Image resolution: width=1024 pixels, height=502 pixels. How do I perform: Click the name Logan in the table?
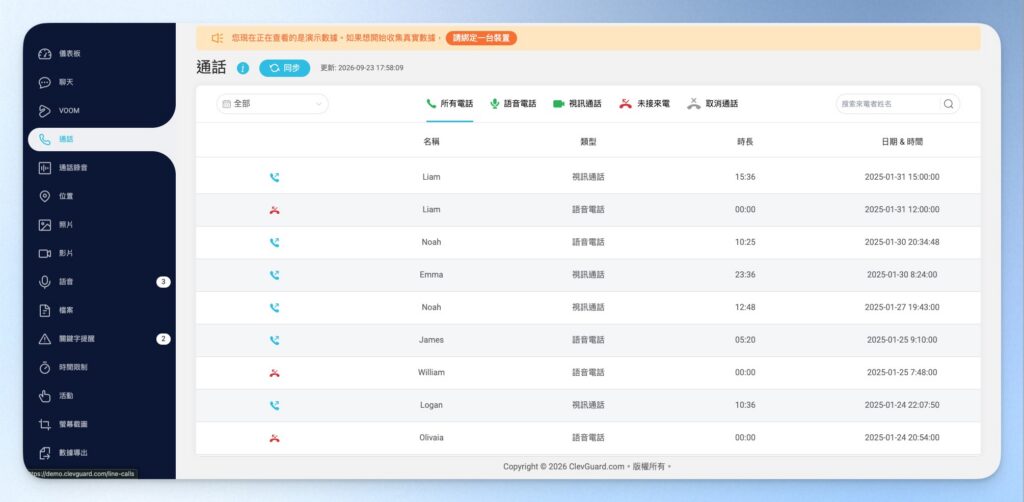(x=431, y=405)
